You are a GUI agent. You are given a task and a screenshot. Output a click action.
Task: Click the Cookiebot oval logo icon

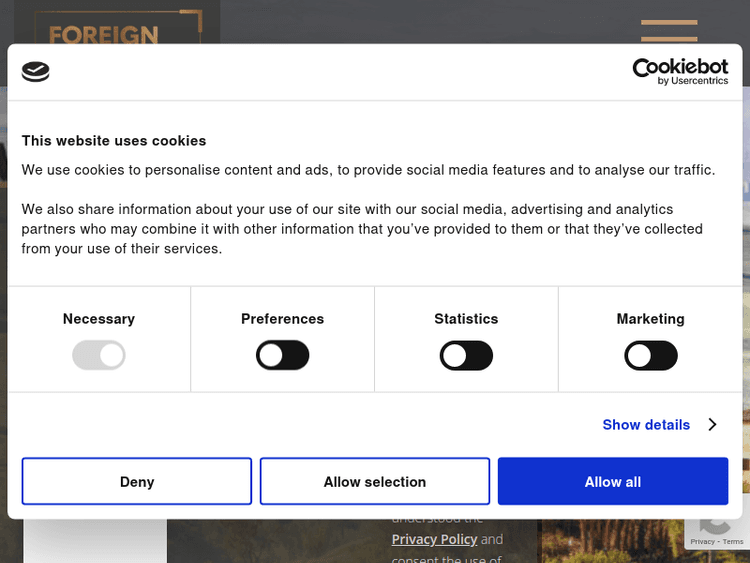pyautogui.click(x=36, y=72)
